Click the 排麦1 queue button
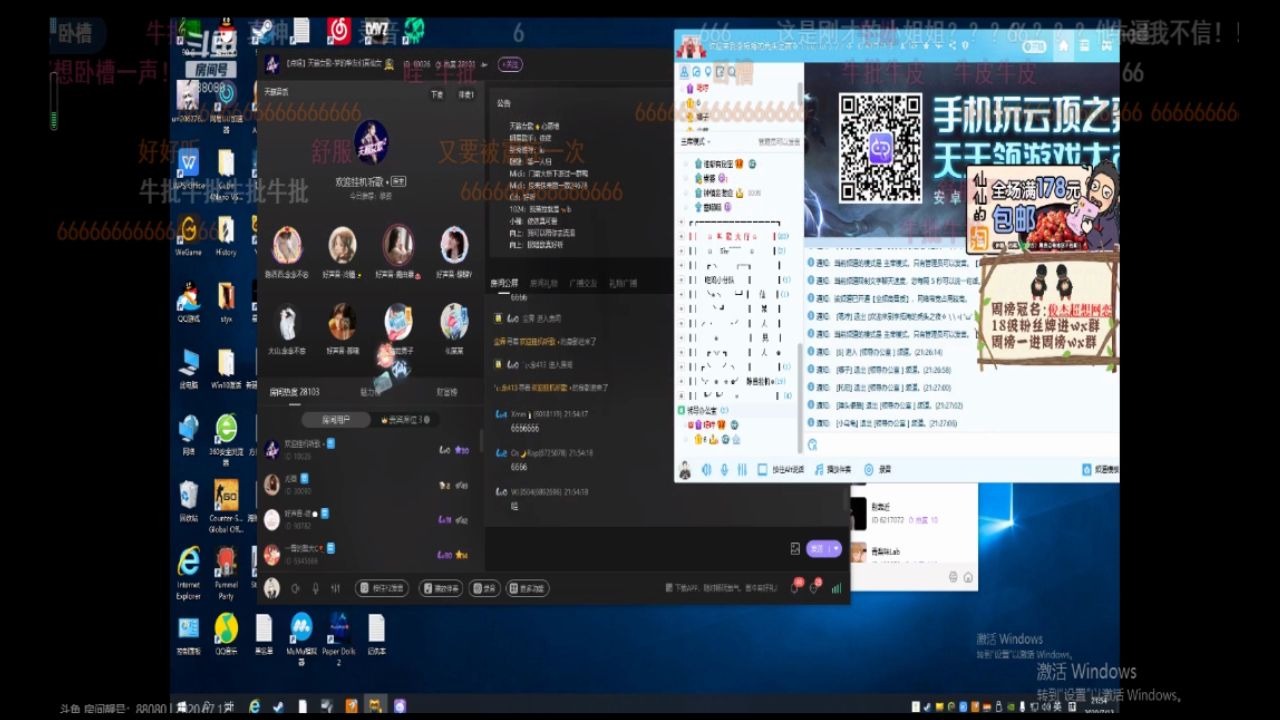This screenshot has height=720, width=1280. (x=466, y=95)
